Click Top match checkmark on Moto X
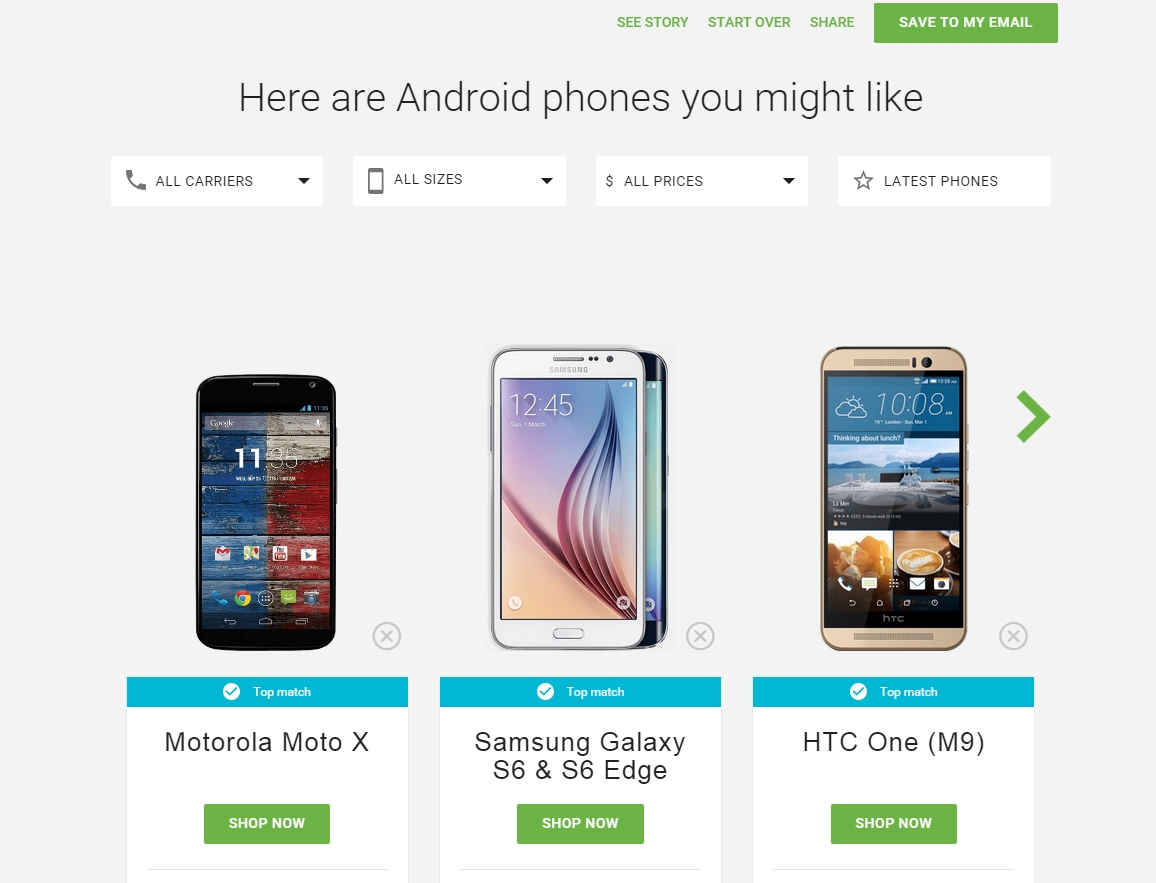The width and height of the screenshot is (1156, 883). pos(231,691)
